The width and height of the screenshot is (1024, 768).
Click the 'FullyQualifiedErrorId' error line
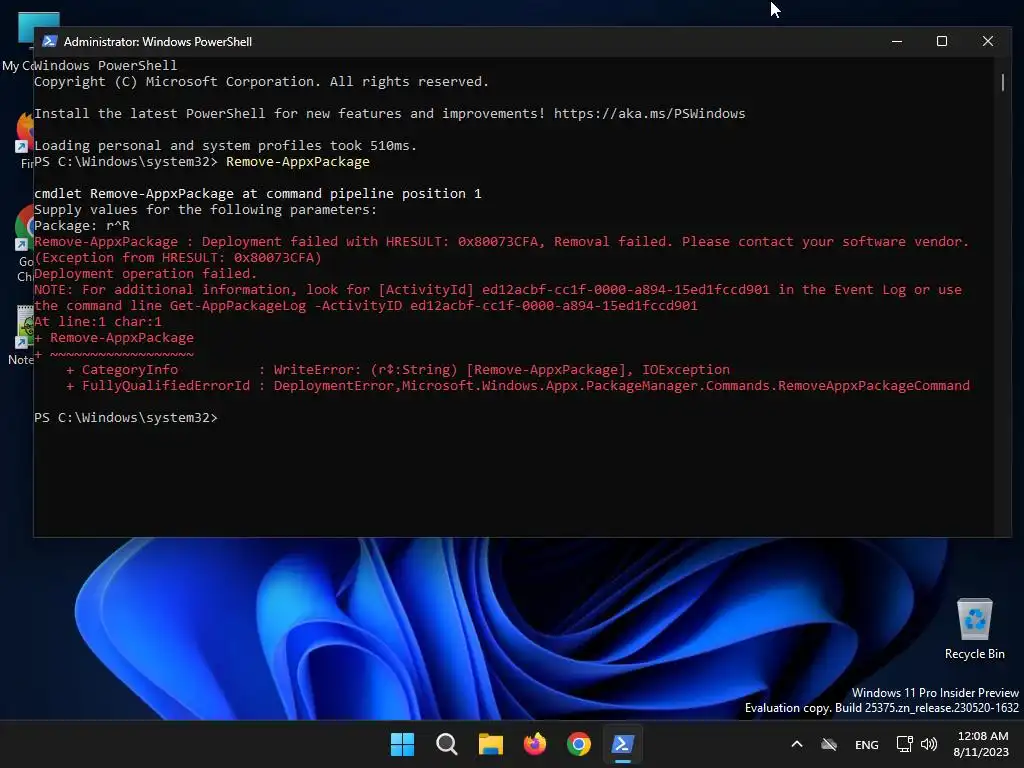pos(518,385)
